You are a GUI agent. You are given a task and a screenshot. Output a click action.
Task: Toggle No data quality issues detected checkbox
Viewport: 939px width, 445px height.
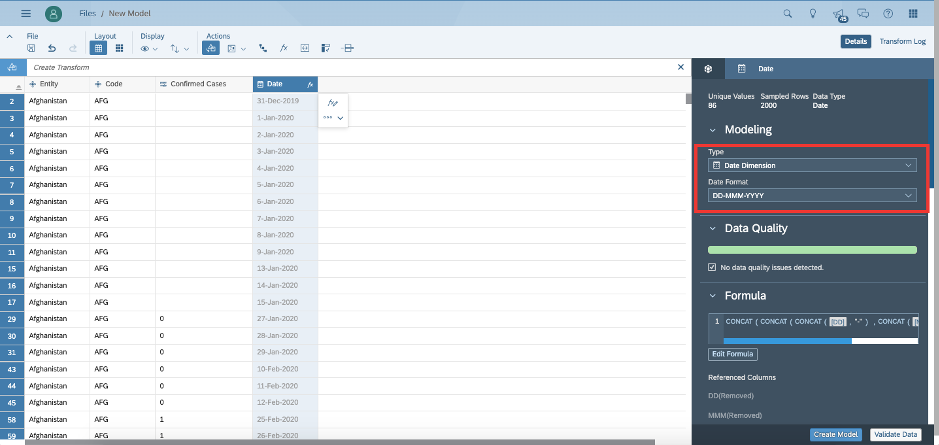coord(712,267)
